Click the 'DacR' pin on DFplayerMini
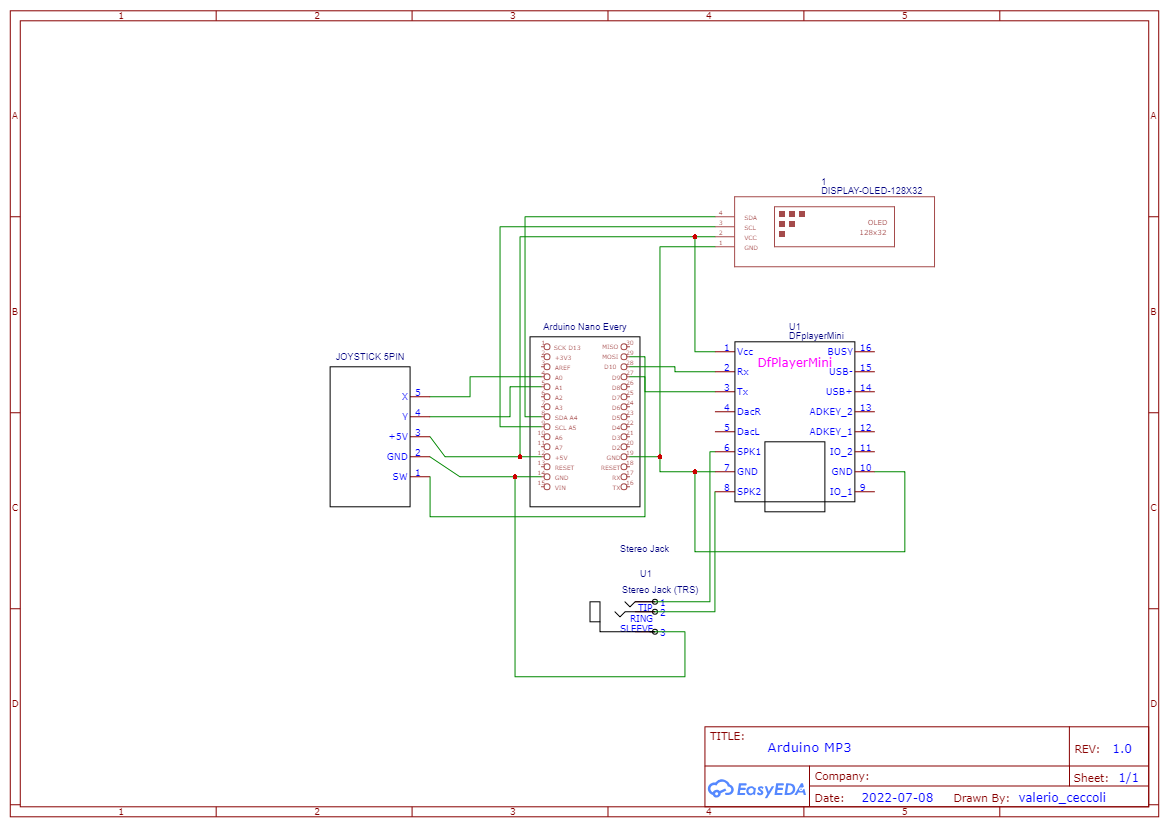Screen dimensions: 1169x827 coord(749,412)
